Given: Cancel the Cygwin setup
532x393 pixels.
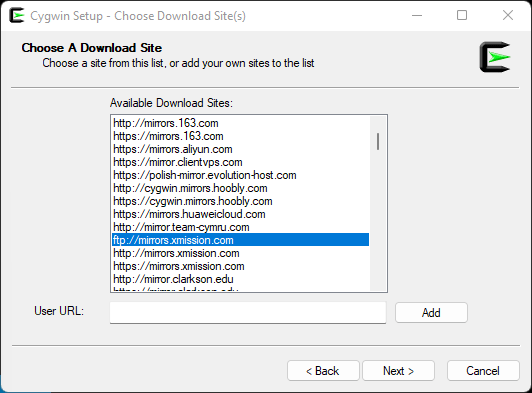Looking at the screenshot, I should [x=483, y=371].
